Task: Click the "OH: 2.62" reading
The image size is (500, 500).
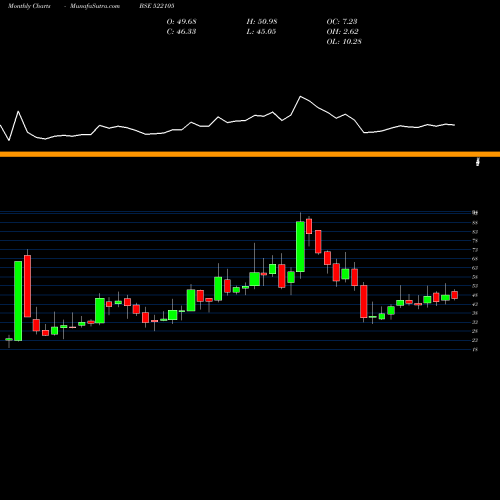Action: pyautogui.click(x=342, y=32)
